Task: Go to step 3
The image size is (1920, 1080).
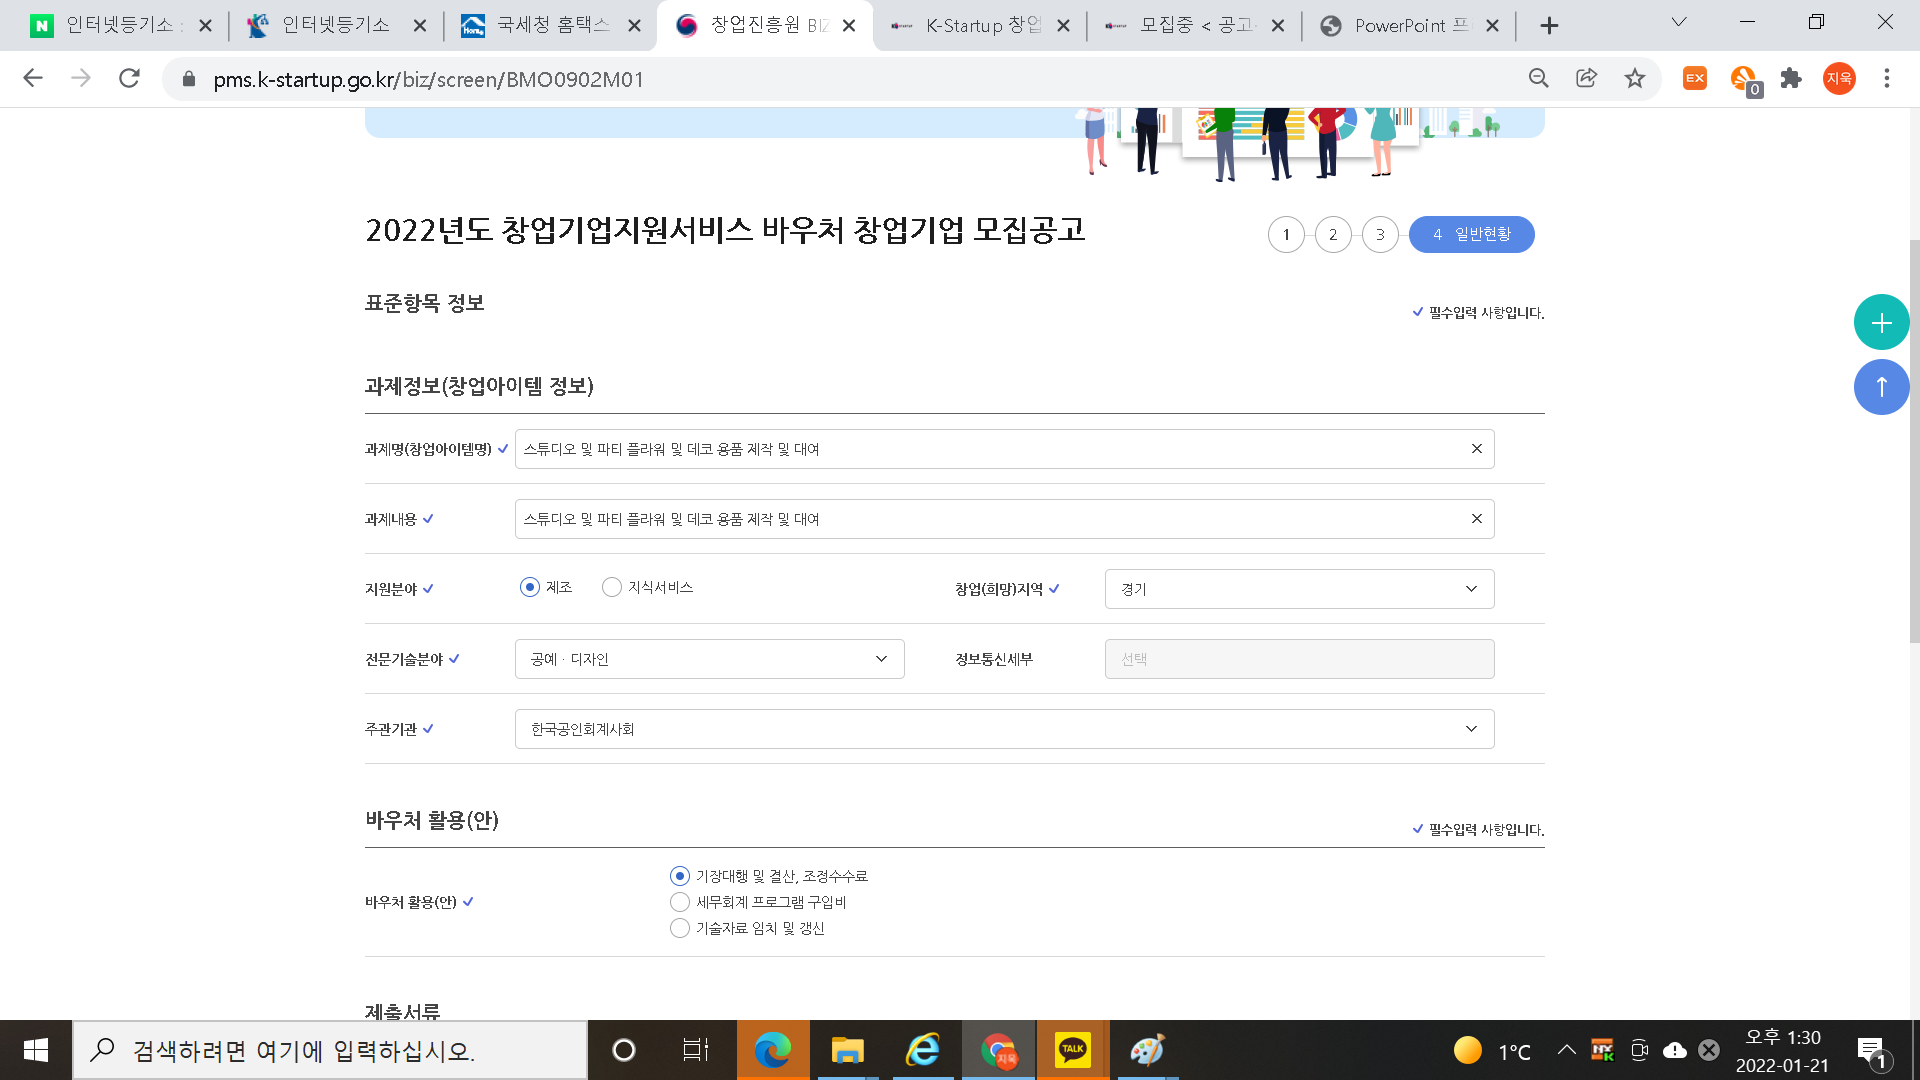Action: point(1380,235)
